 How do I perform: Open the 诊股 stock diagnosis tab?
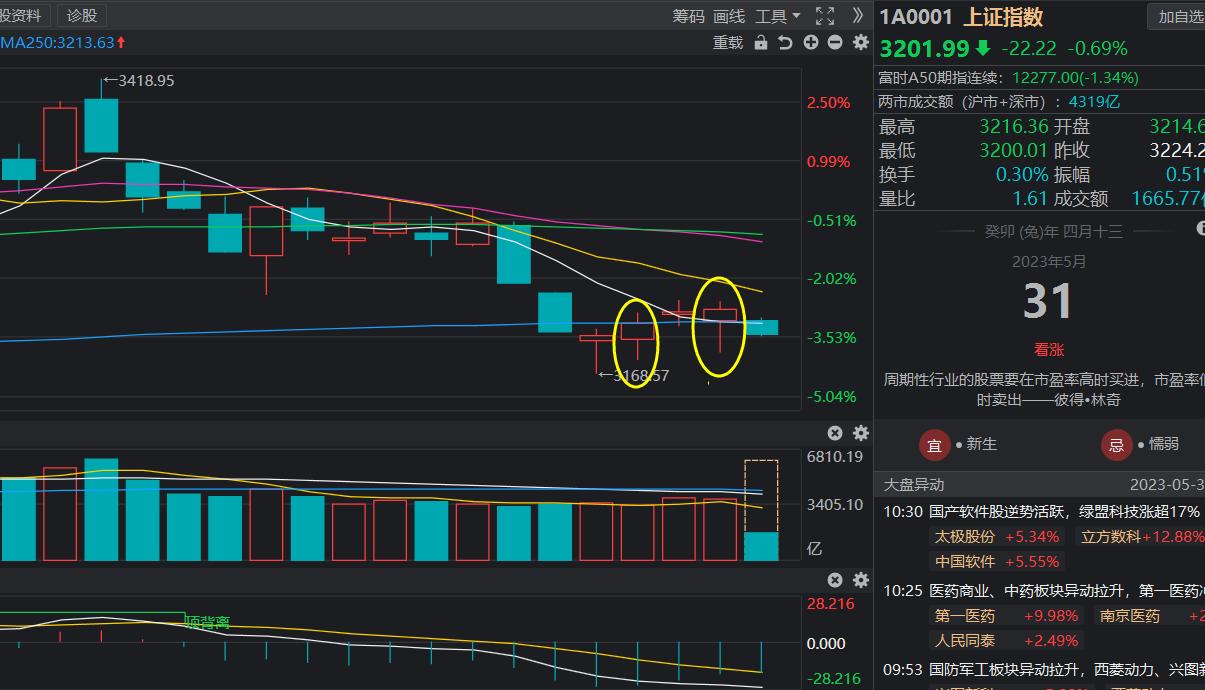pos(82,16)
